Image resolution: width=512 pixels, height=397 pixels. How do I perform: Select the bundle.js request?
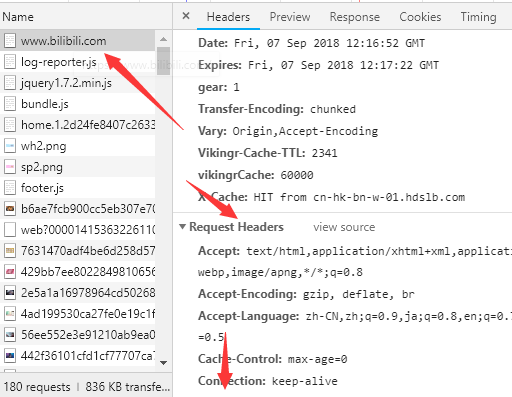click(x=77, y=104)
